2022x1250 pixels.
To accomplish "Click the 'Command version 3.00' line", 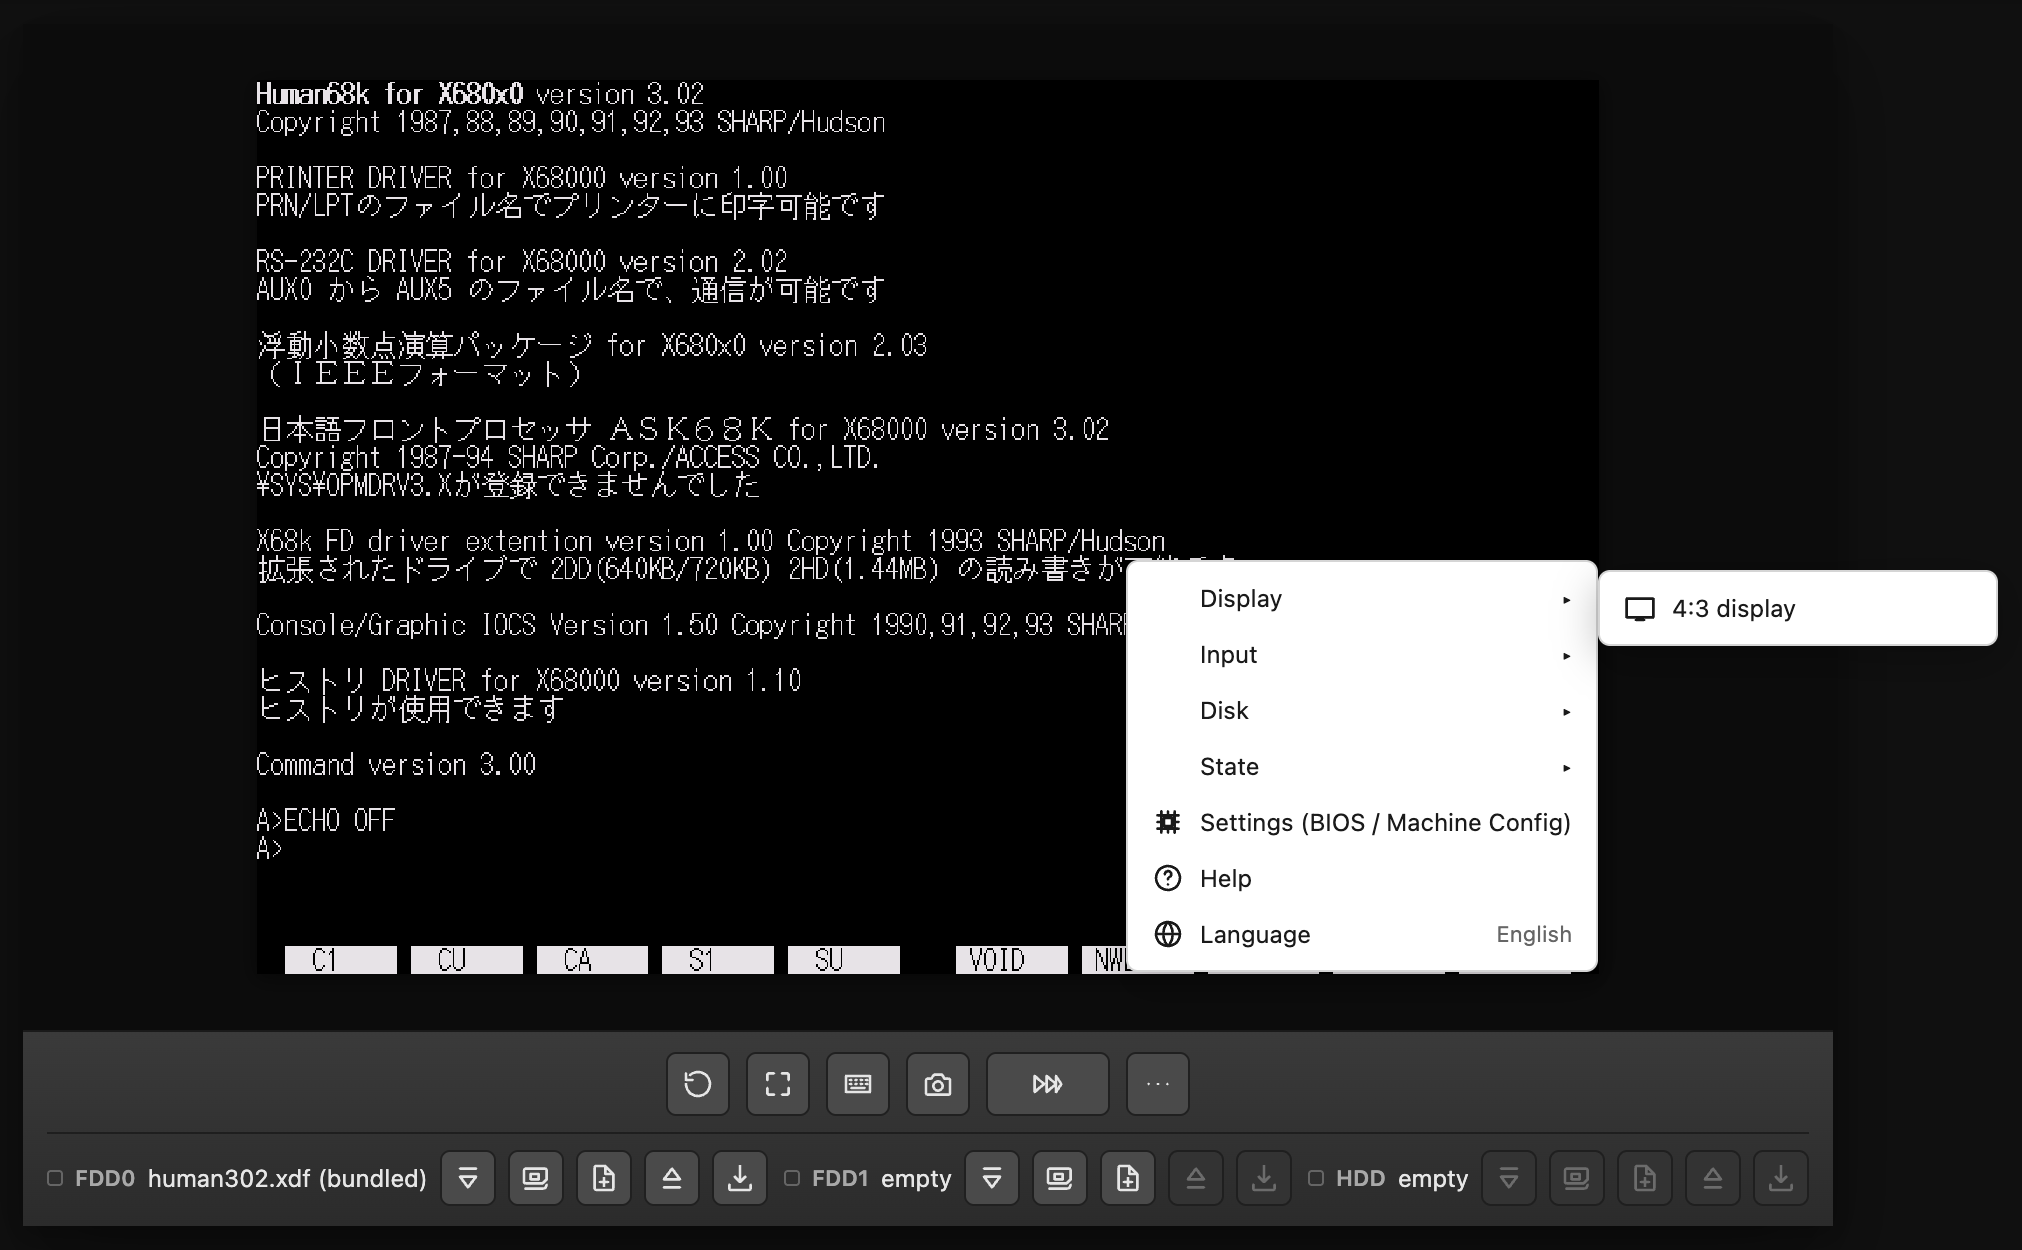I will click(x=396, y=765).
